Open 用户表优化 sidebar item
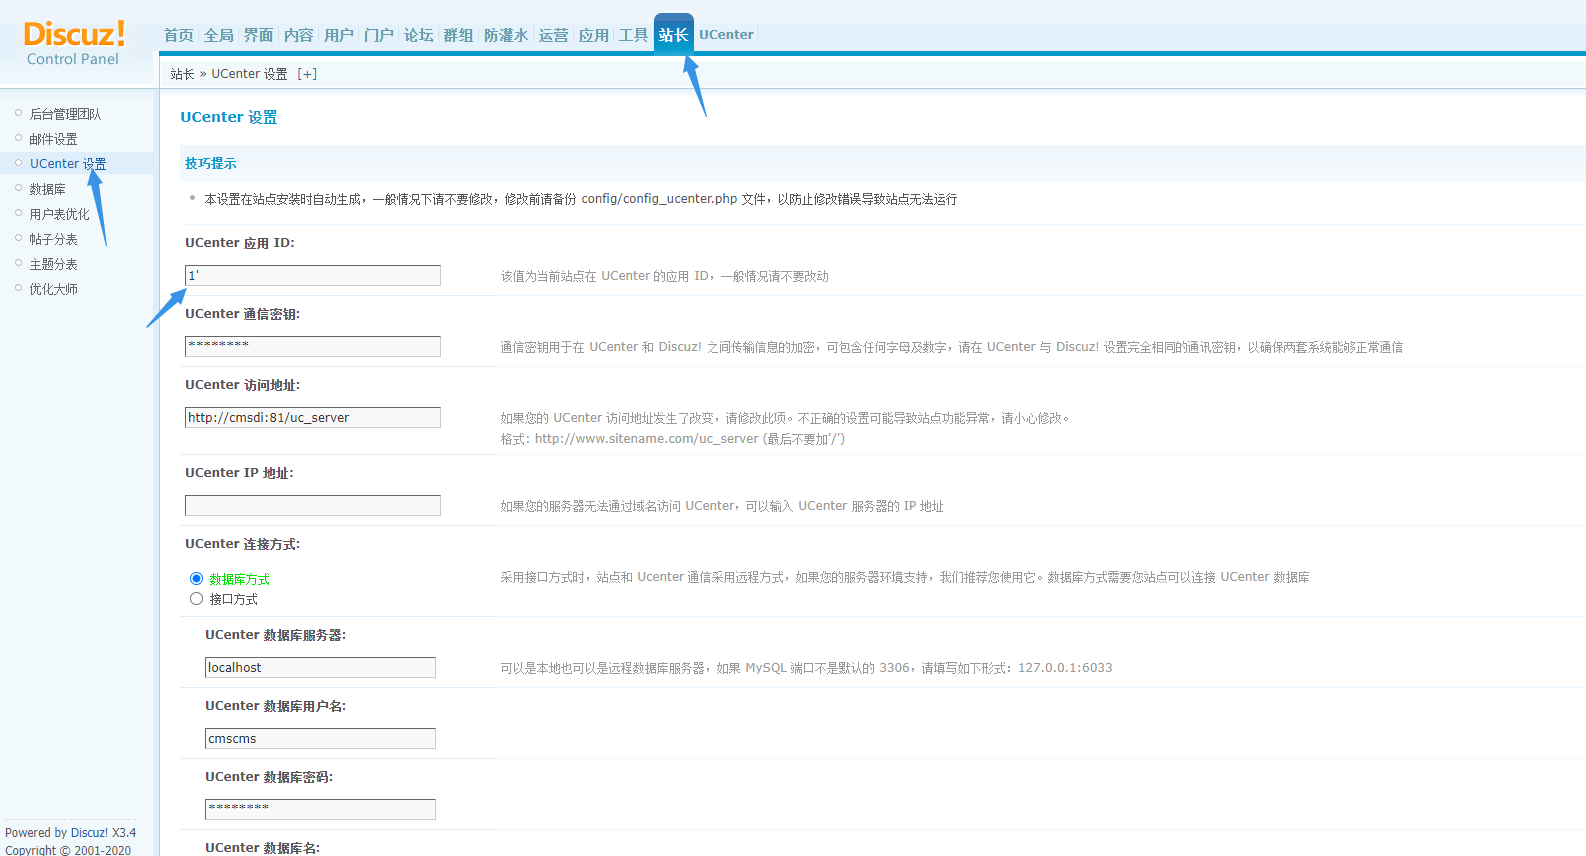Screen dimensions: 1586x856 coord(59,214)
